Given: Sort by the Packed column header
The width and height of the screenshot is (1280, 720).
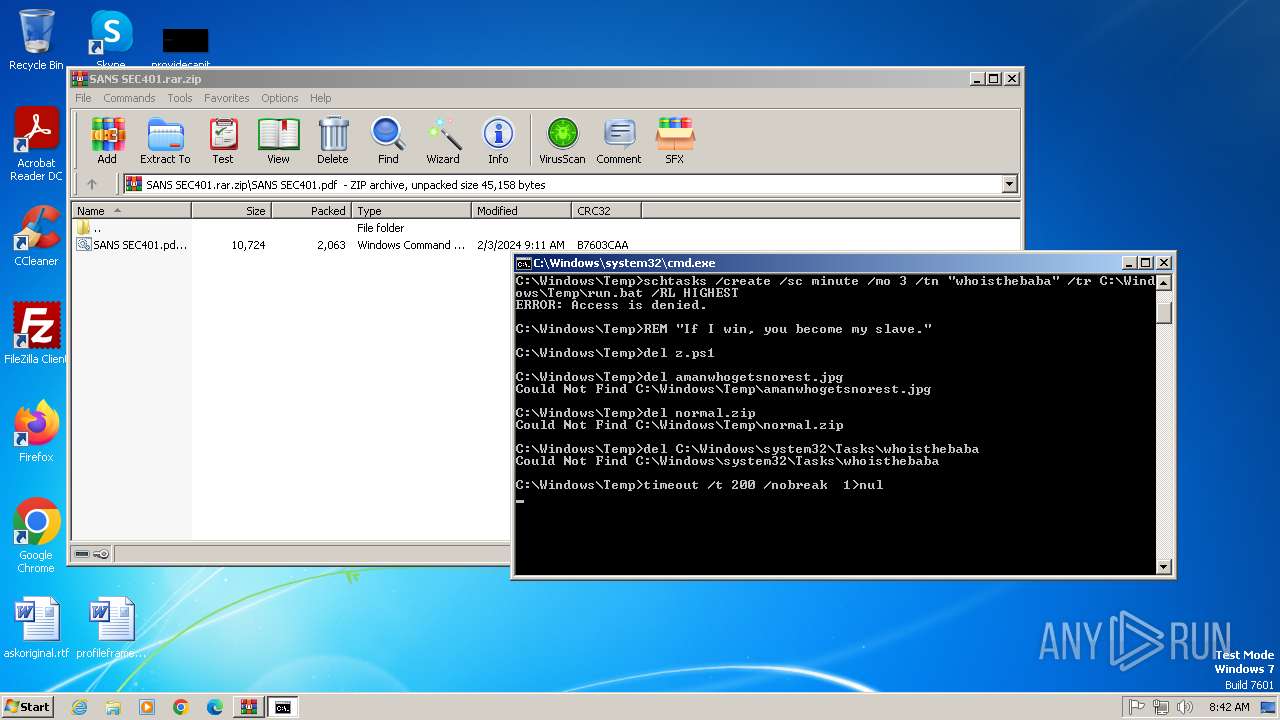Looking at the screenshot, I should [312, 211].
